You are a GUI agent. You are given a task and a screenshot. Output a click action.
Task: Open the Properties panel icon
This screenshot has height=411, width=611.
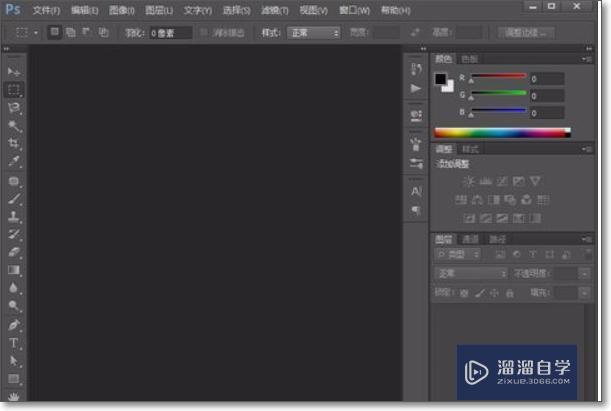click(416, 115)
